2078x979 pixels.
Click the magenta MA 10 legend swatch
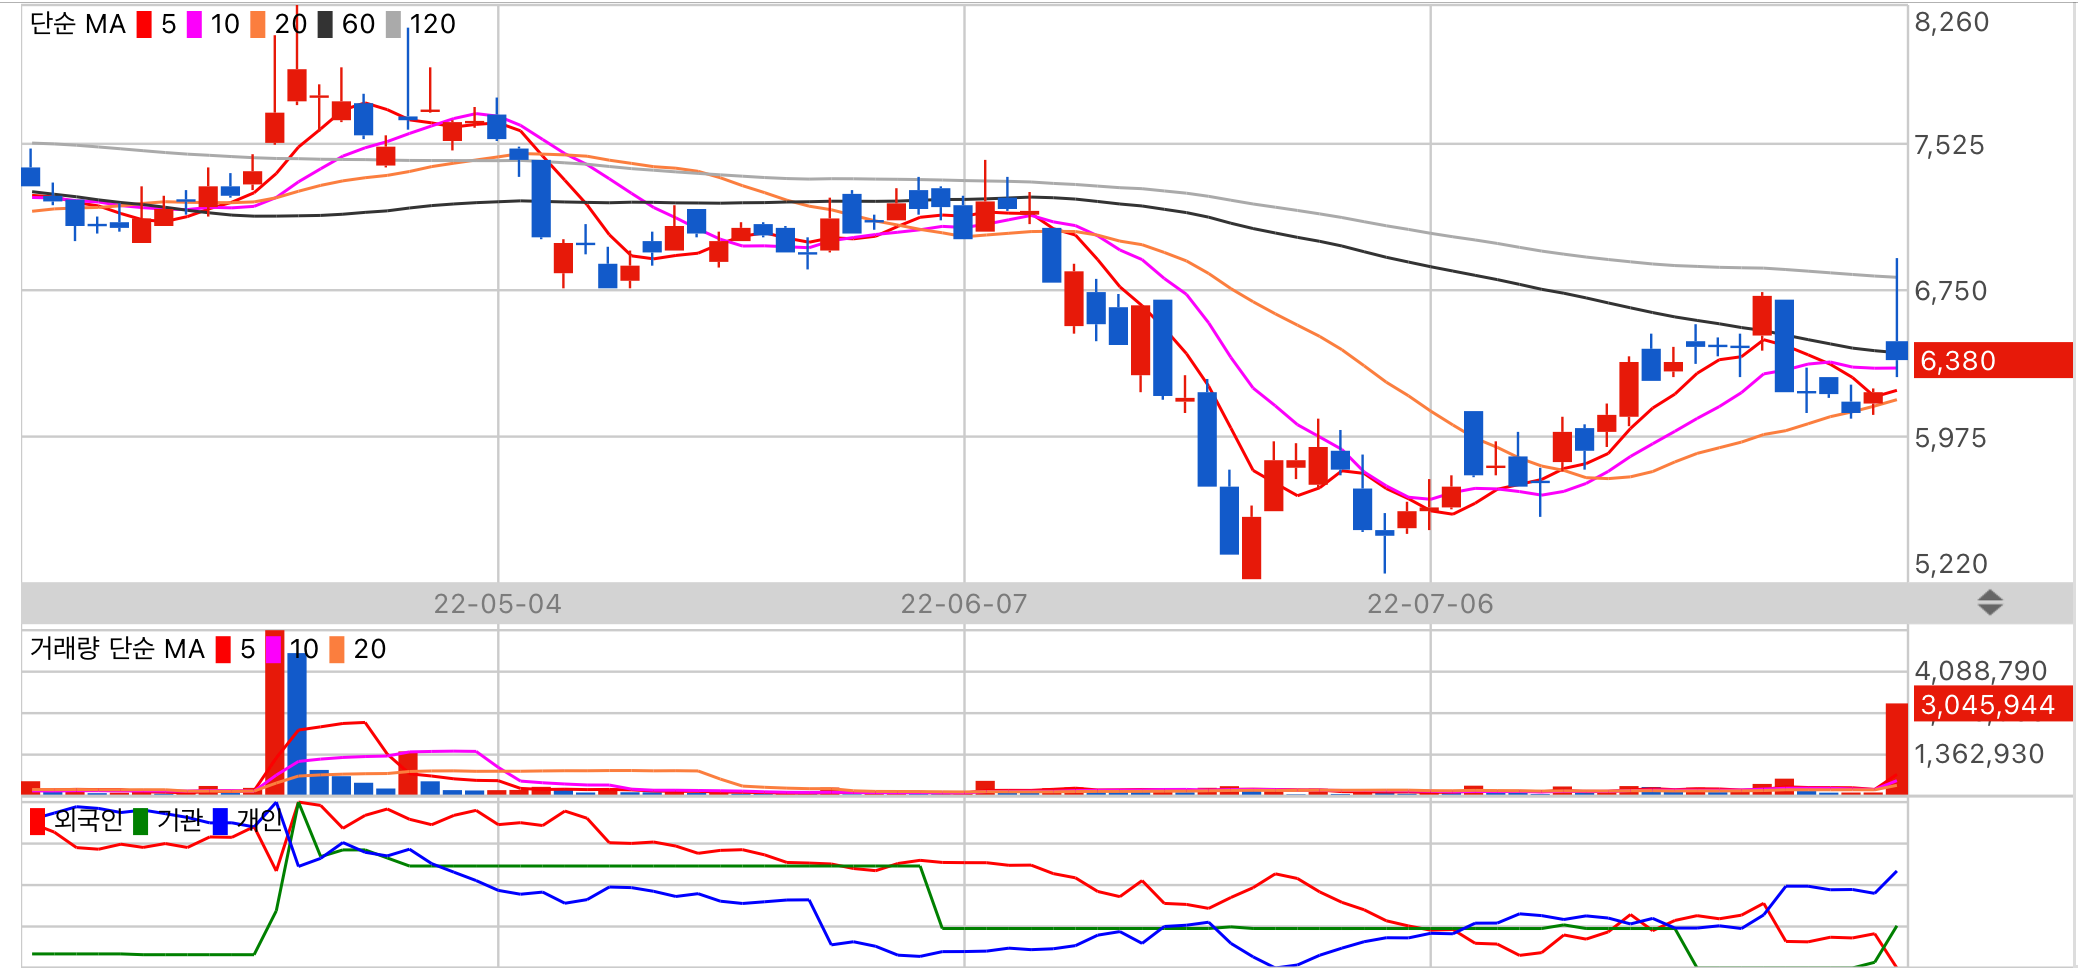194,24
